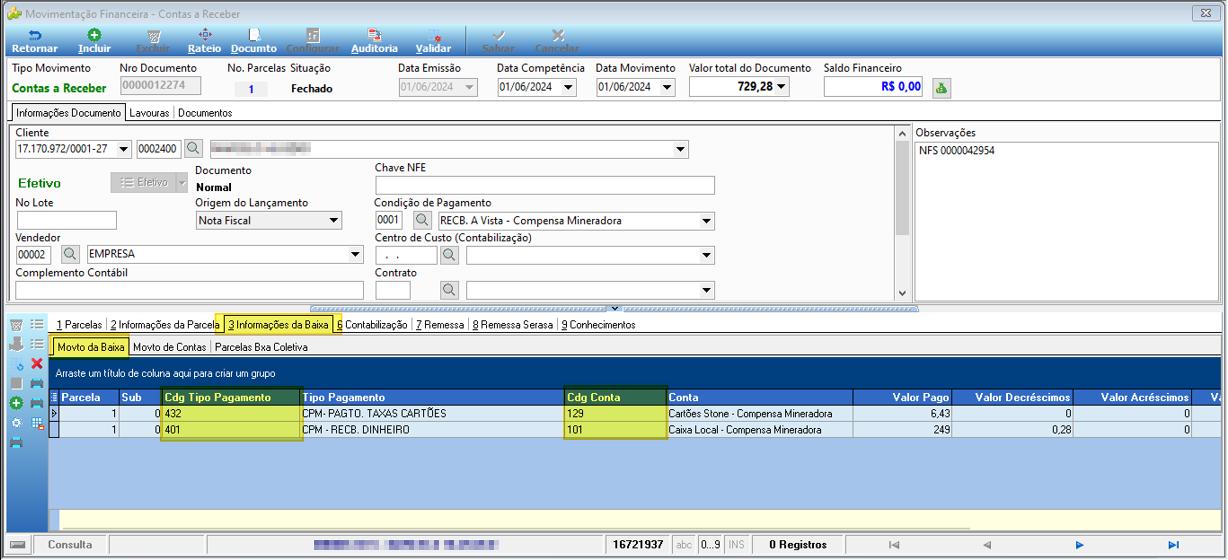
Task: Open the Vendedor EMPRESA dropdown
Action: [355, 255]
